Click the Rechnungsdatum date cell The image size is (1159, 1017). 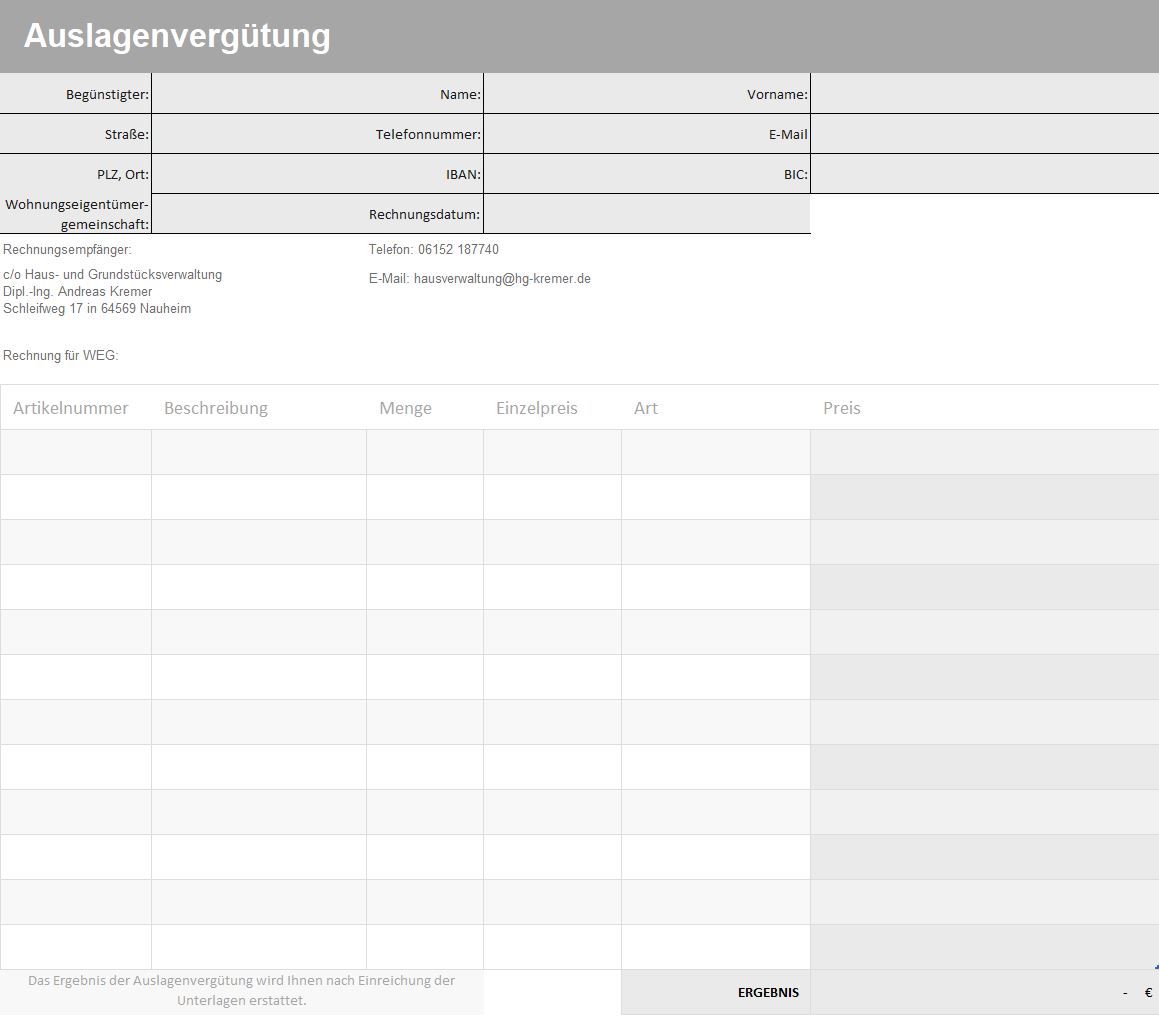pos(646,214)
